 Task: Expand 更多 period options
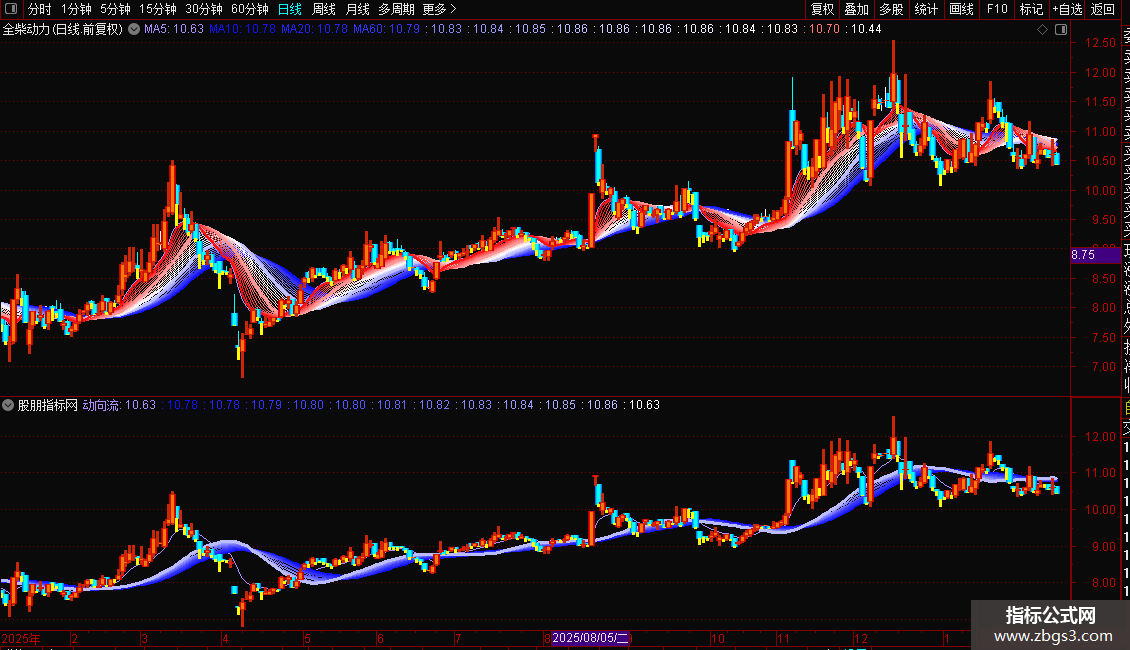[440, 9]
